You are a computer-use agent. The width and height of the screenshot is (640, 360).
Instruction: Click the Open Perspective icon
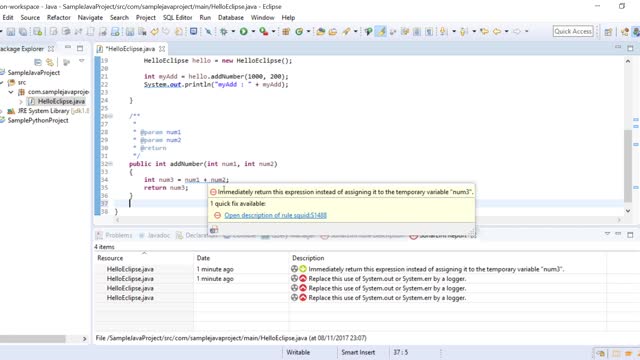click(609, 32)
